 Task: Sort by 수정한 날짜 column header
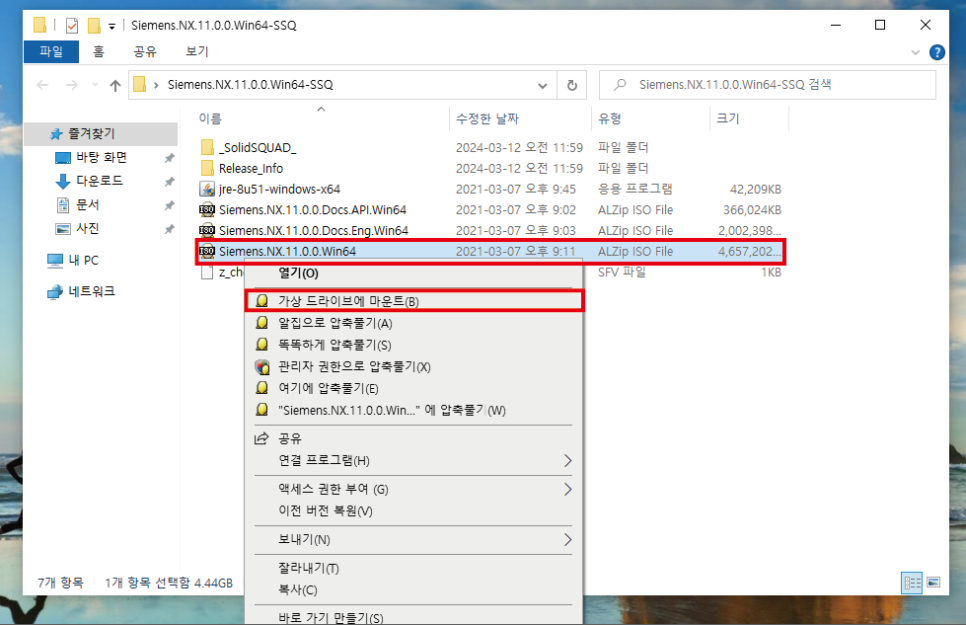point(487,119)
